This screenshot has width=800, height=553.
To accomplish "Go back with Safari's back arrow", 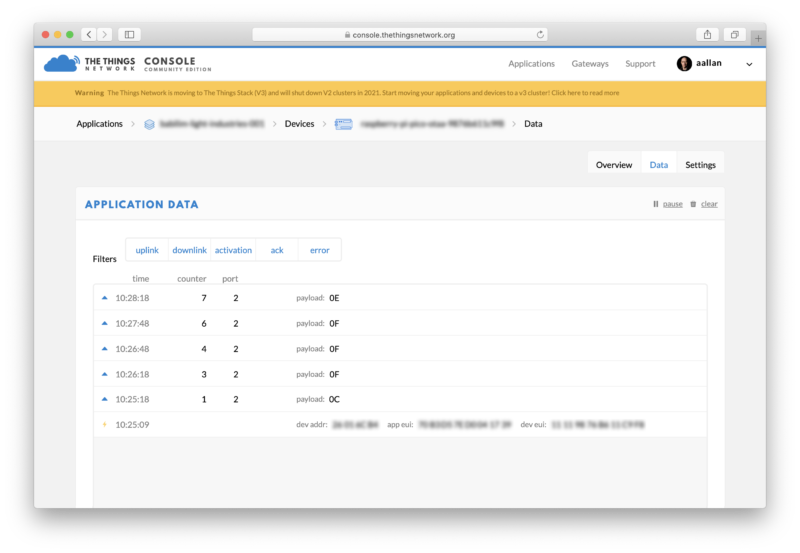I will (89, 35).
